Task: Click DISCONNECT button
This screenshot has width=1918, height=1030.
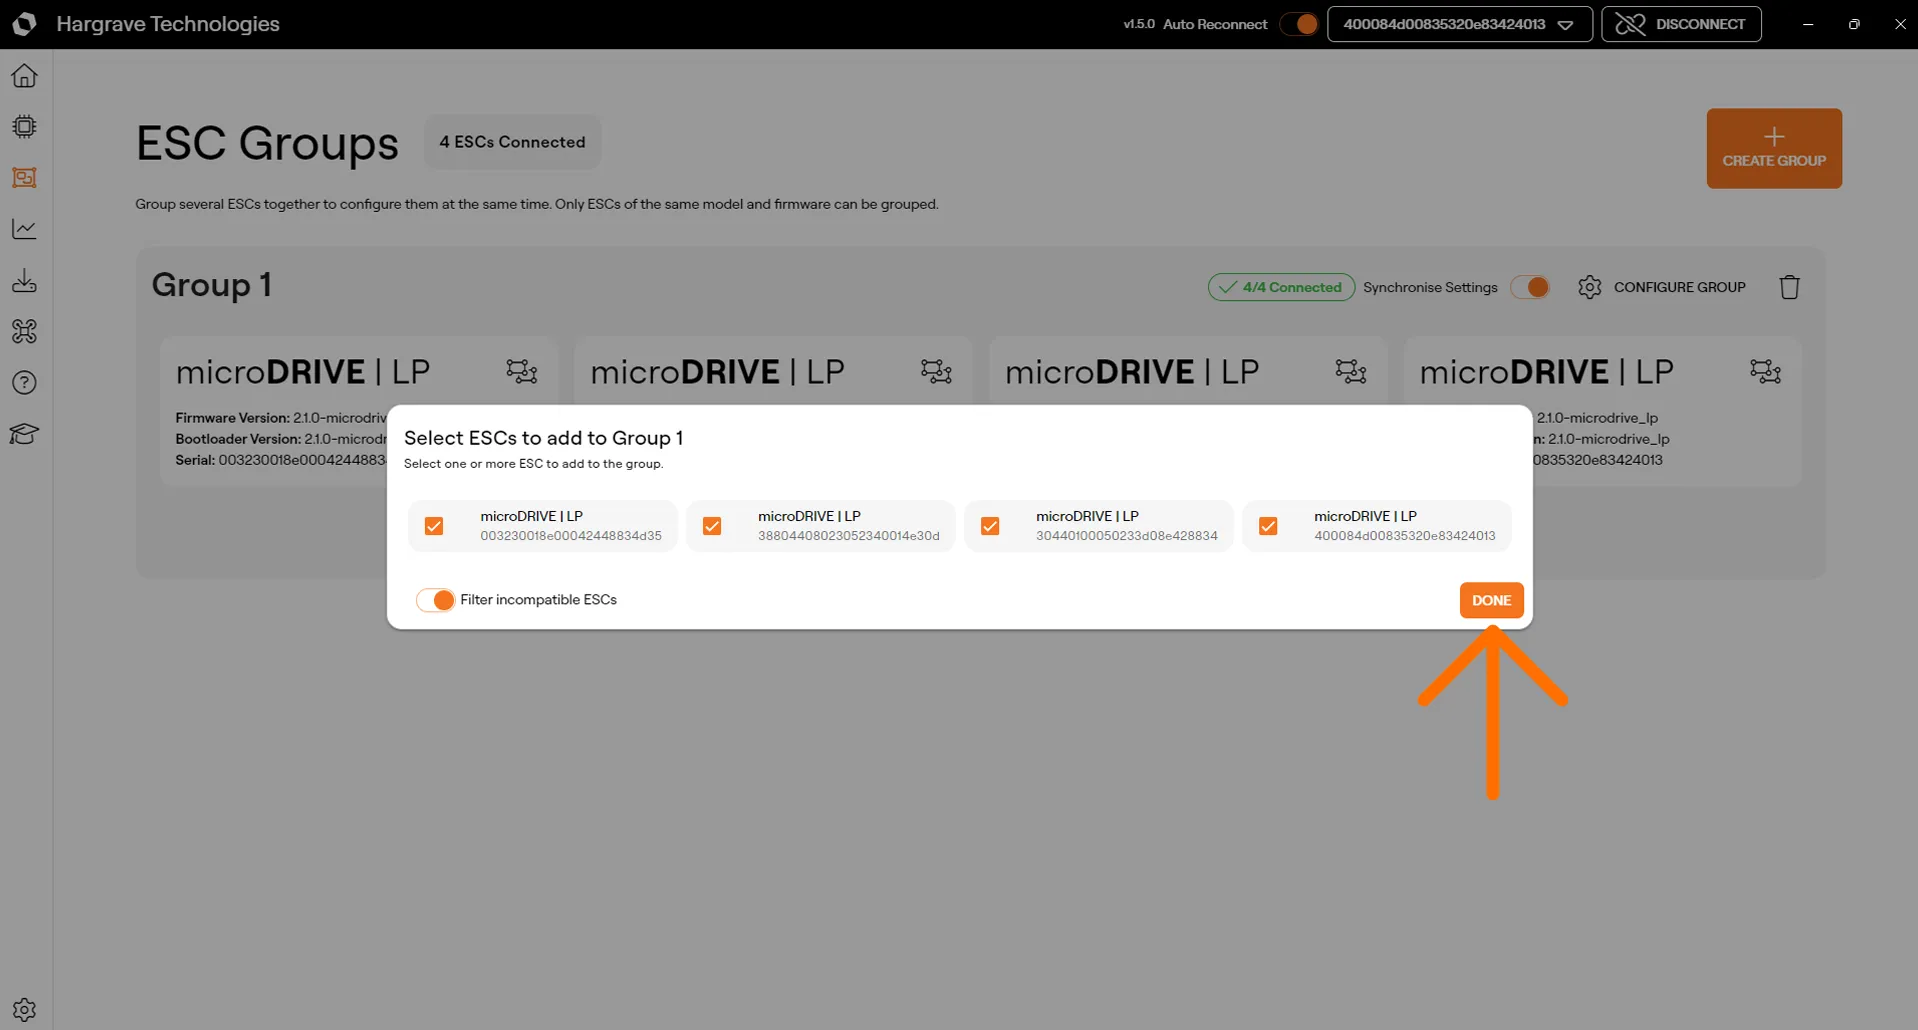Action: click(x=1681, y=24)
